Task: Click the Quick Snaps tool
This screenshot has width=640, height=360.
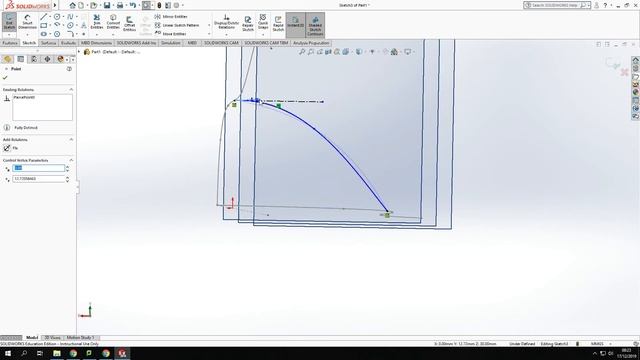Action: click(263, 22)
